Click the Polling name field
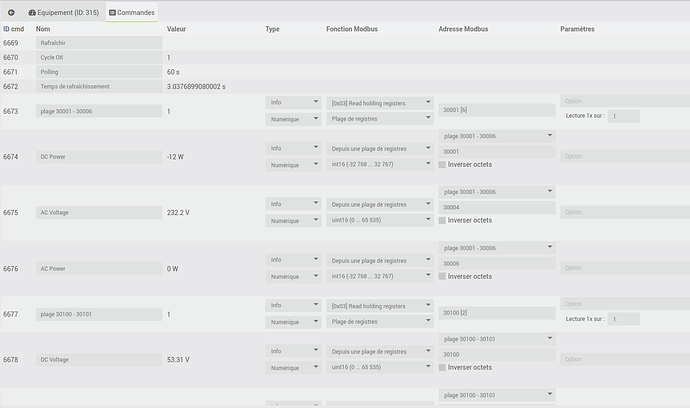 tap(99, 72)
